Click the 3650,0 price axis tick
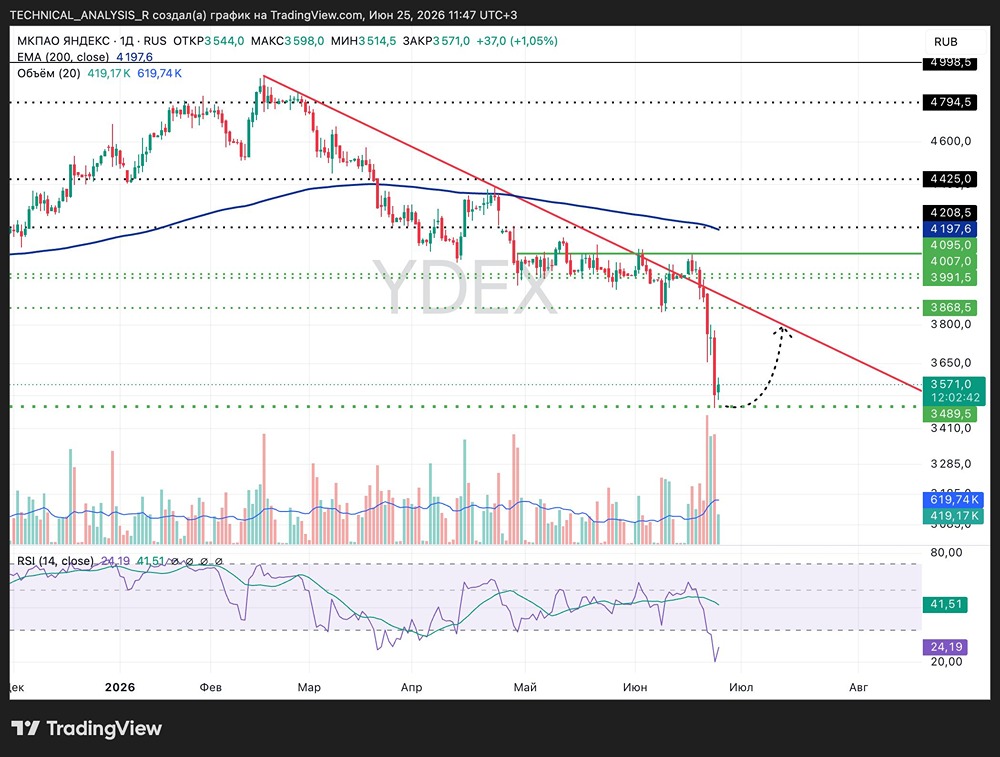 point(950,362)
